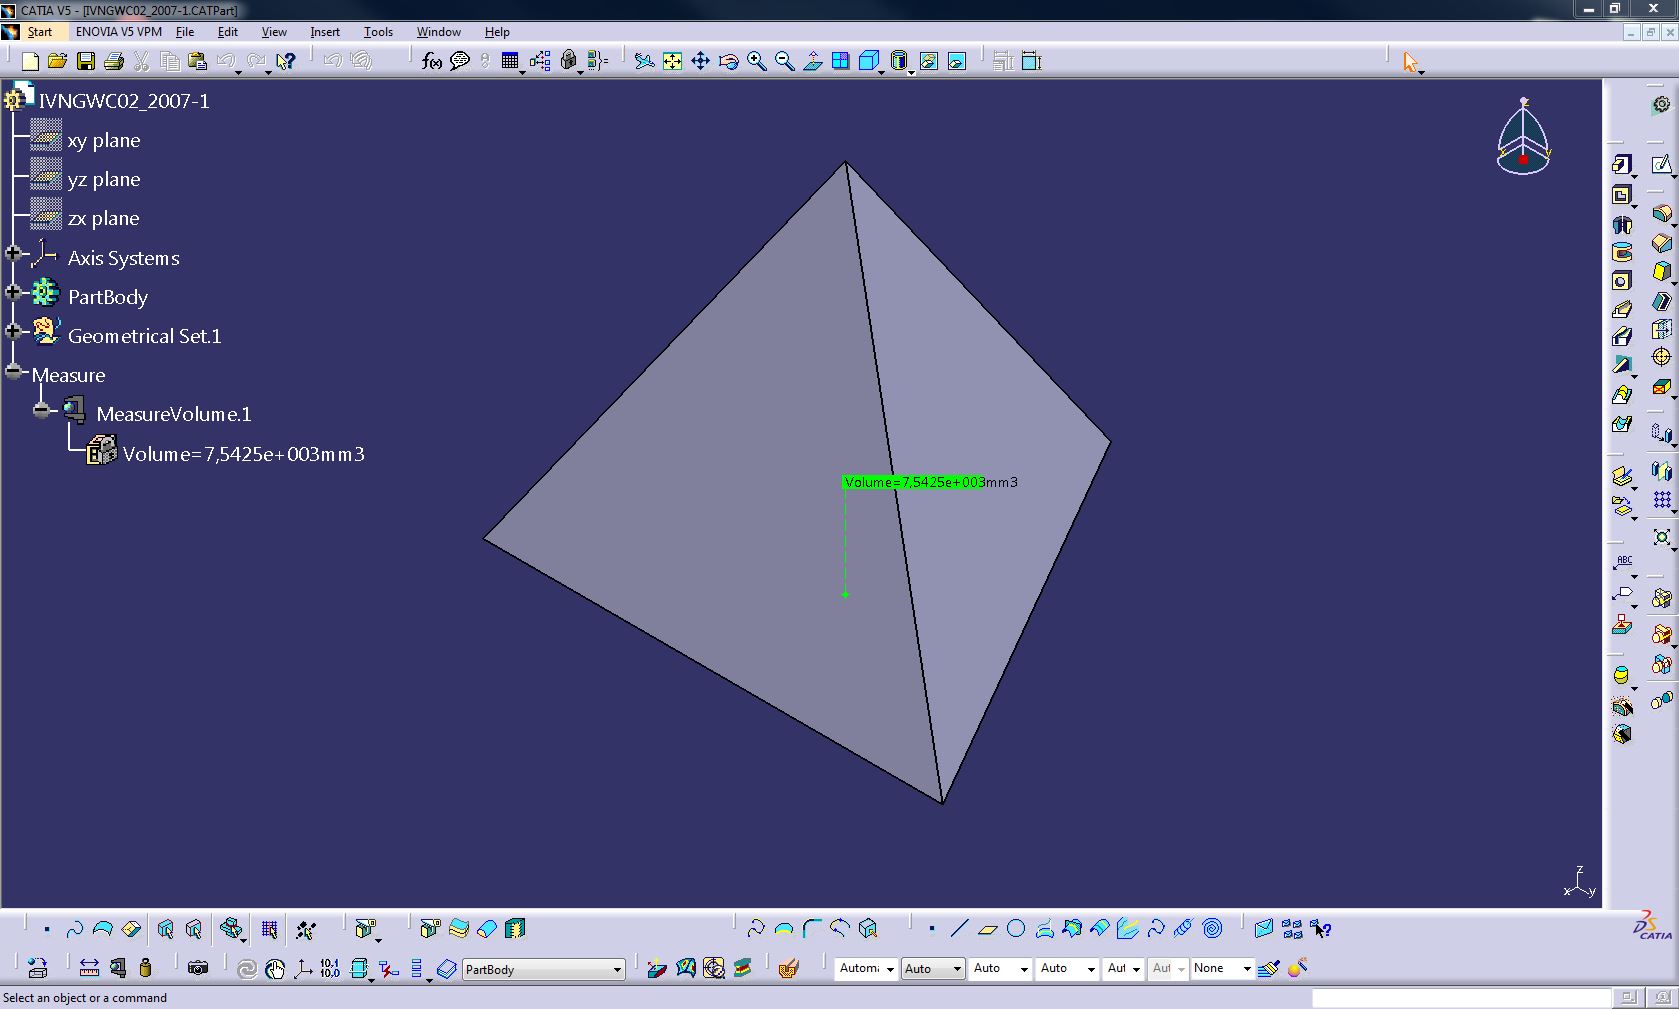Open the Start menu
Image resolution: width=1679 pixels, height=1009 pixels.
click(39, 32)
